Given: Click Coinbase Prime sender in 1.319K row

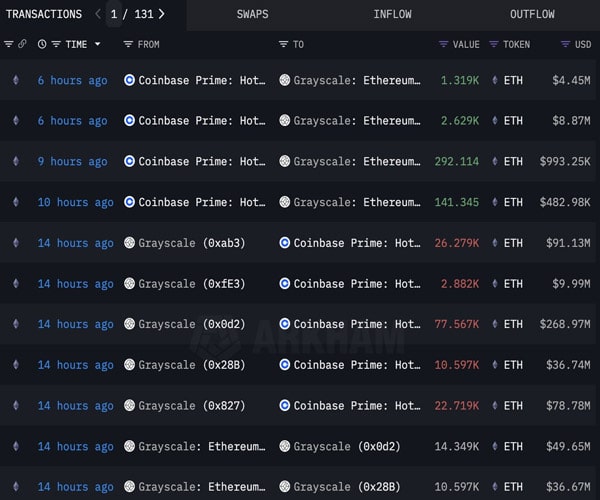Looking at the screenshot, I should (x=202, y=80).
